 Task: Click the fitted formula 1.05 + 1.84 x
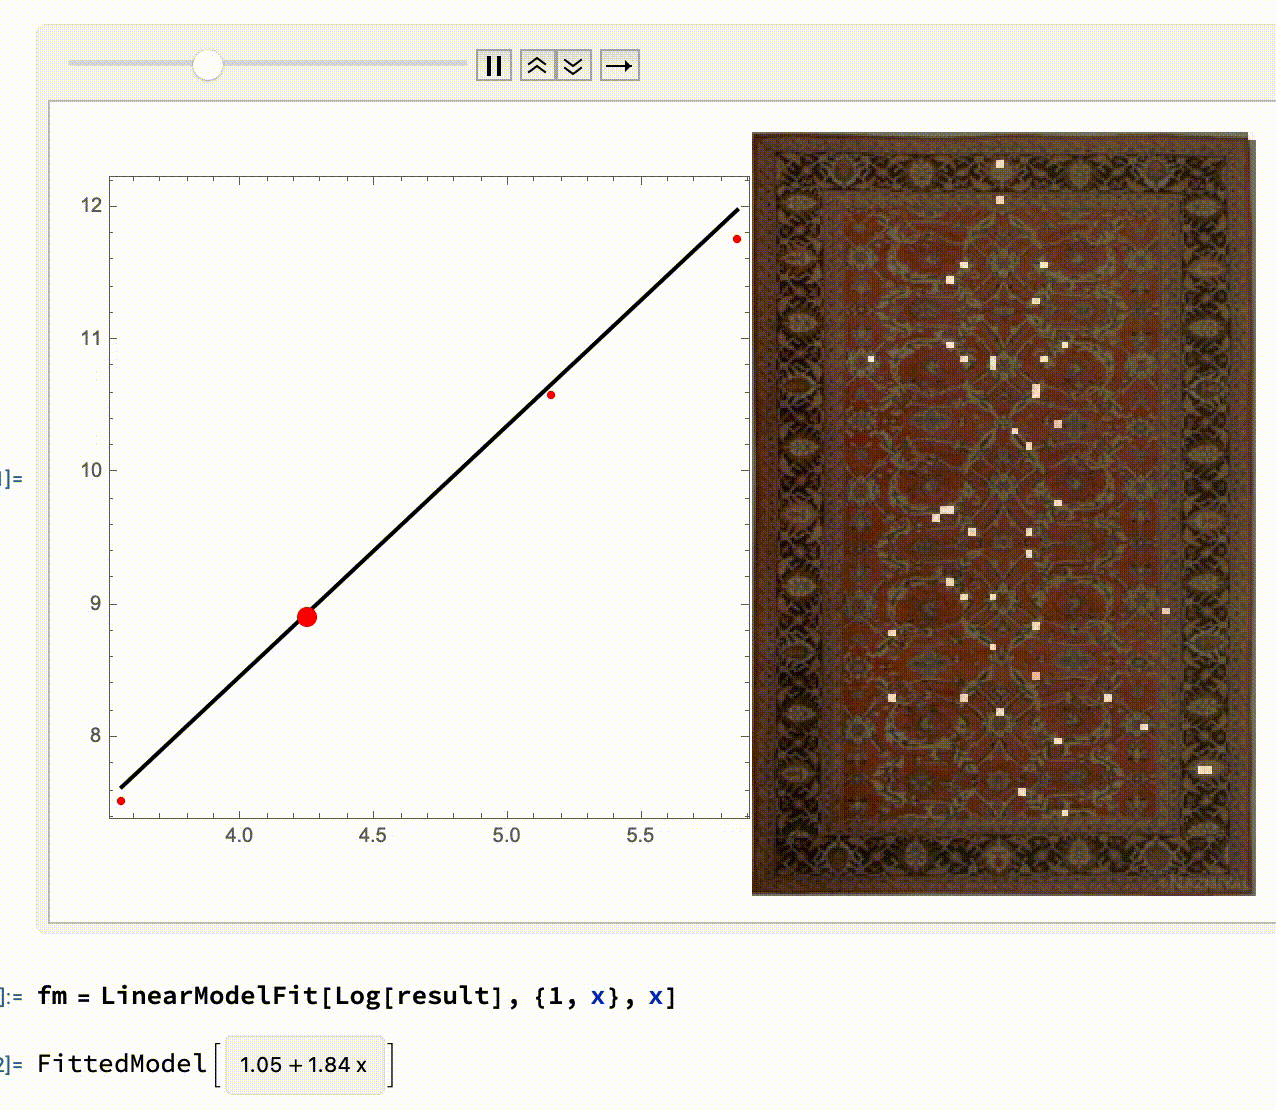point(304,1065)
